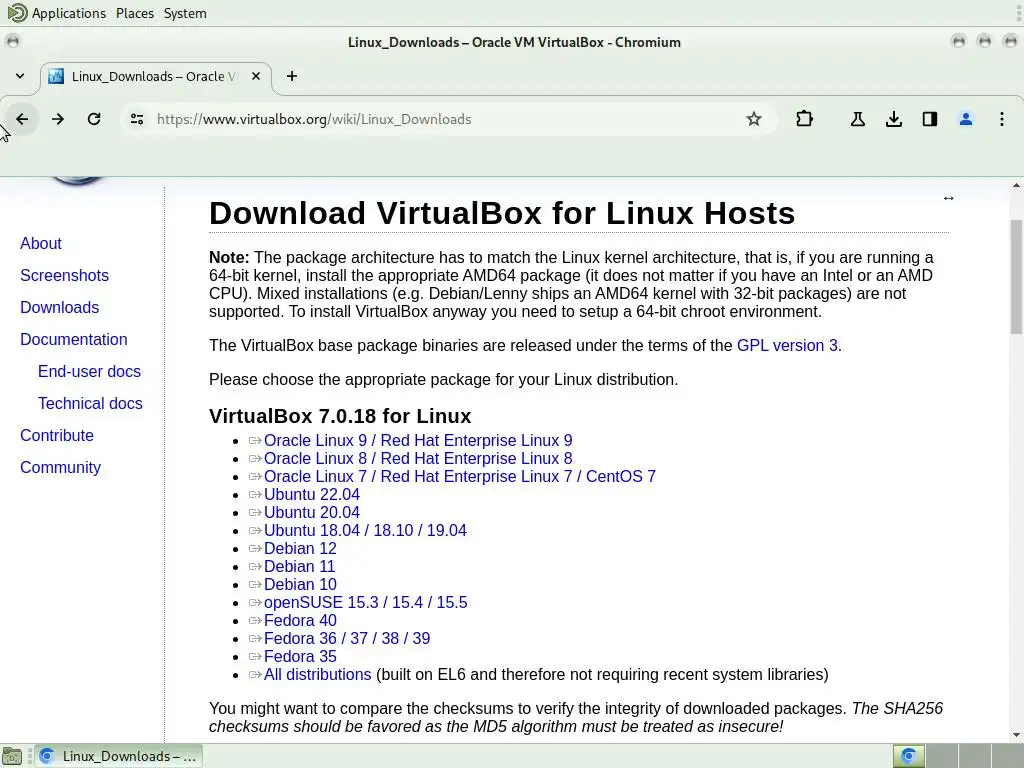Download the Ubuntu 20.04 package

click(x=312, y=513)
